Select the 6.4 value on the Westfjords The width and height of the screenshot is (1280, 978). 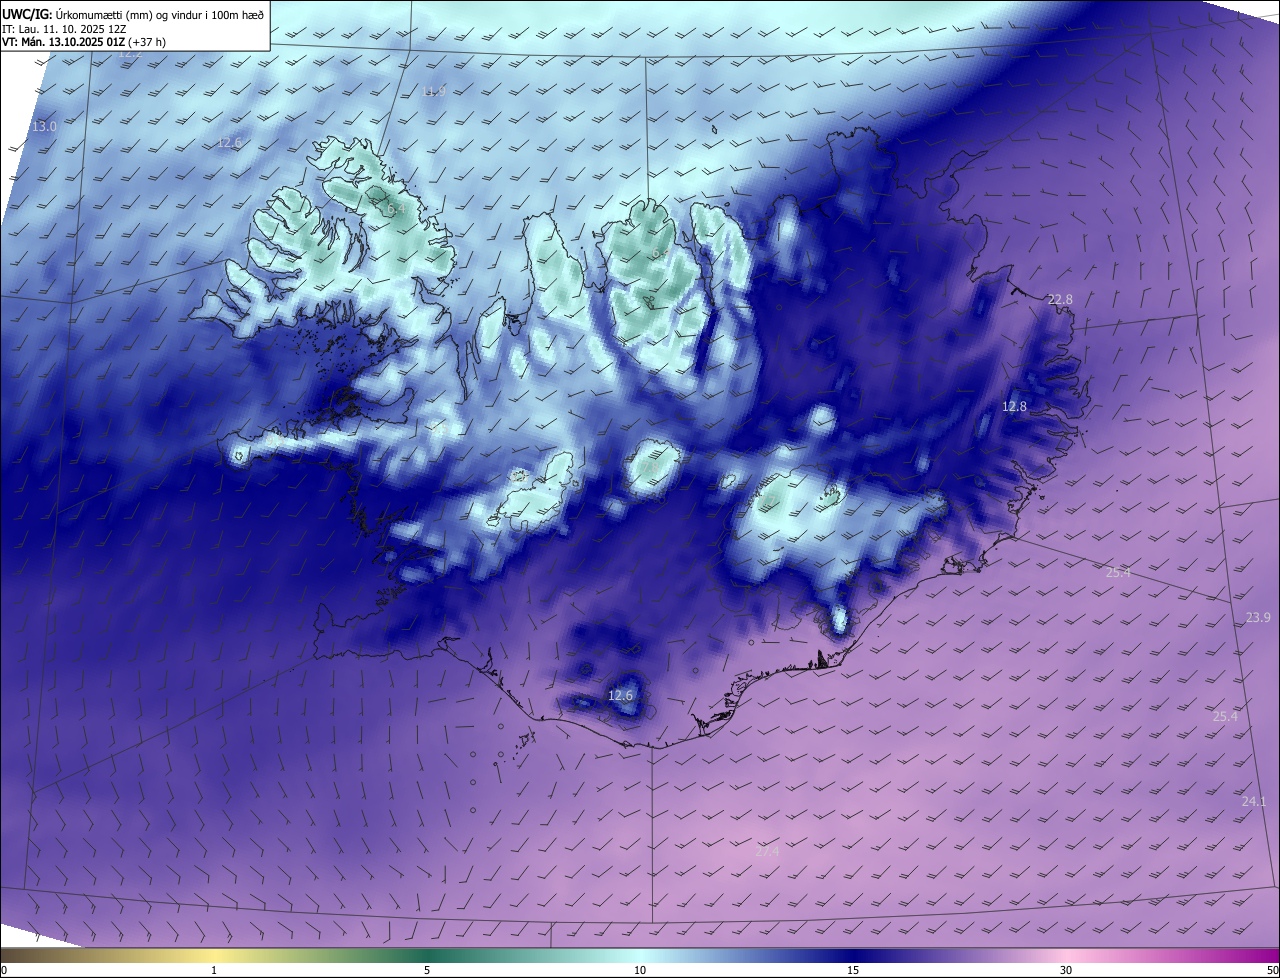(394, 210)
